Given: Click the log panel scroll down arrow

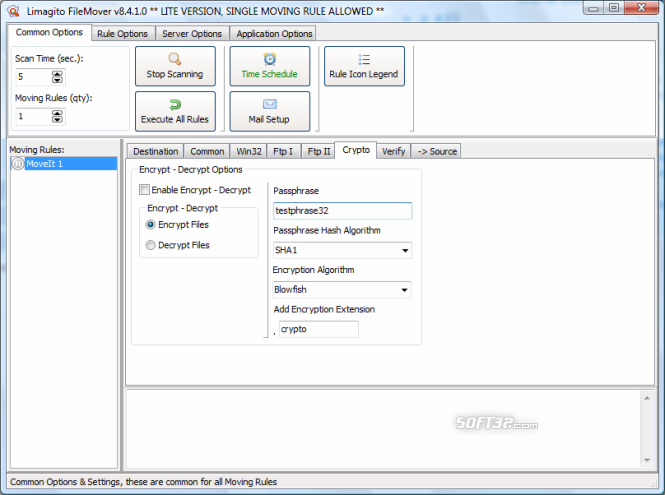Looking at the screenshot, I should pyautogui.click(x=647, y=460).
